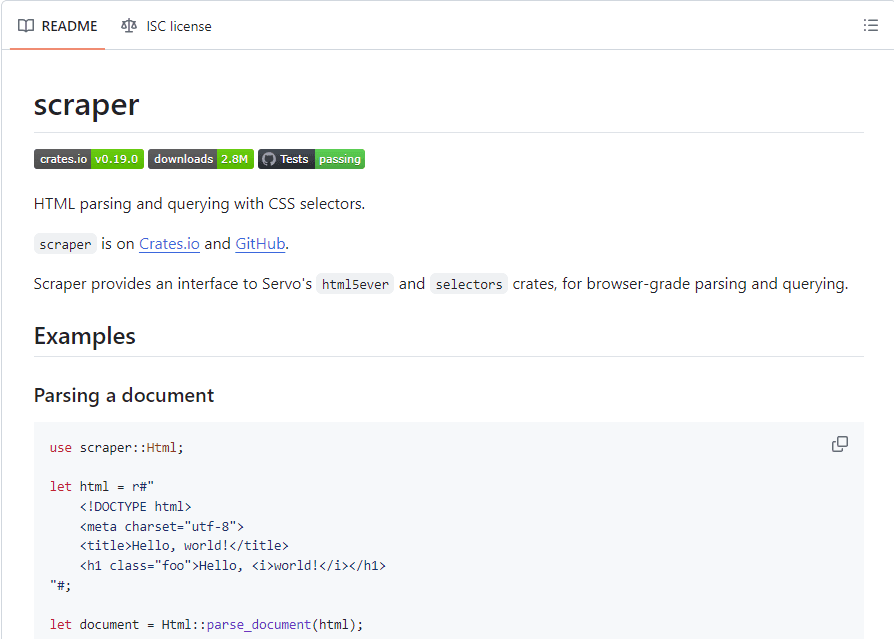The height and width of the screenshot is (639, 894).
Task: Open the README outline list icon
Action: (x=870, y=26)
